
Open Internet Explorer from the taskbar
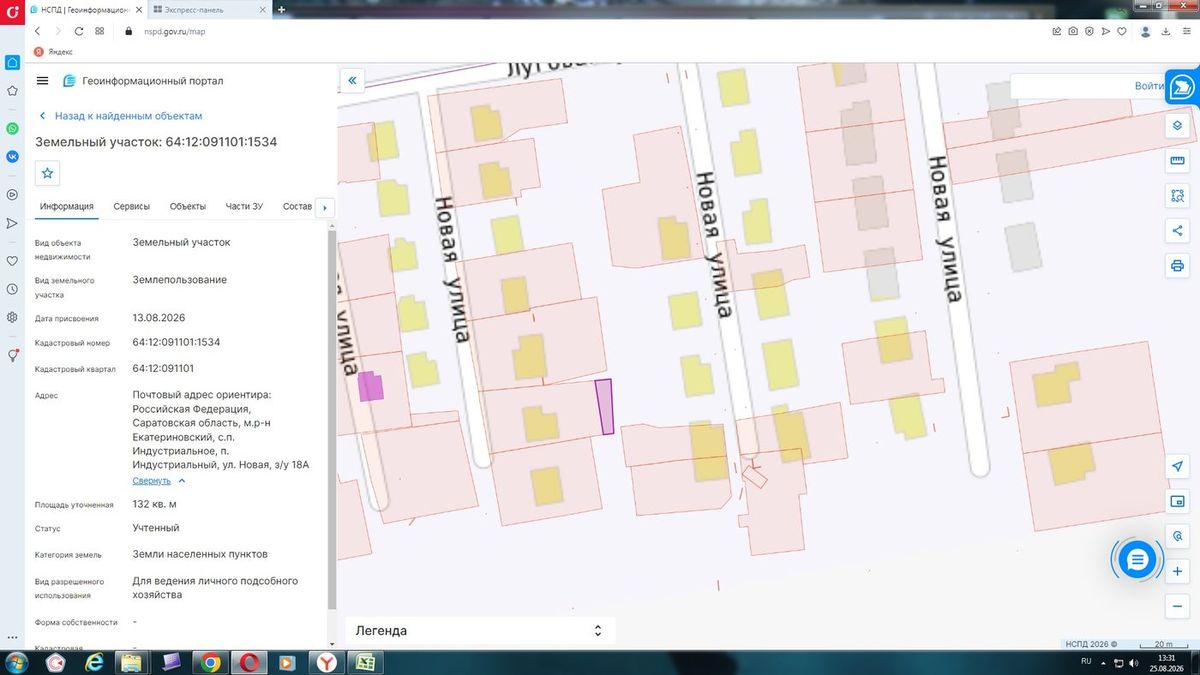click(94, 662)
